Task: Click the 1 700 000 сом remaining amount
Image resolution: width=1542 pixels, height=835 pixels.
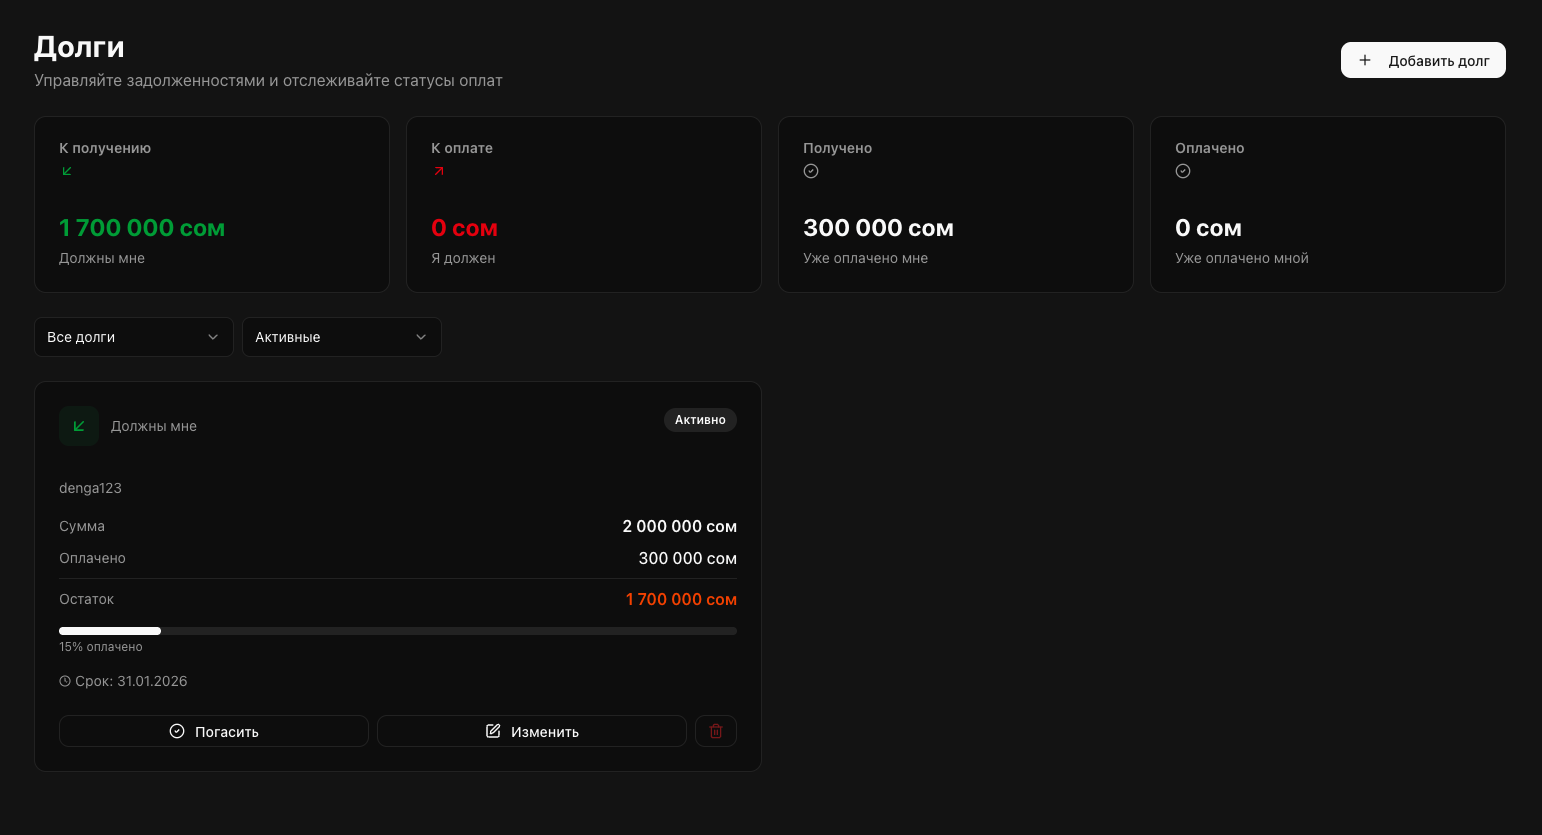Action: pyautogui.click(x=681, y=599)
